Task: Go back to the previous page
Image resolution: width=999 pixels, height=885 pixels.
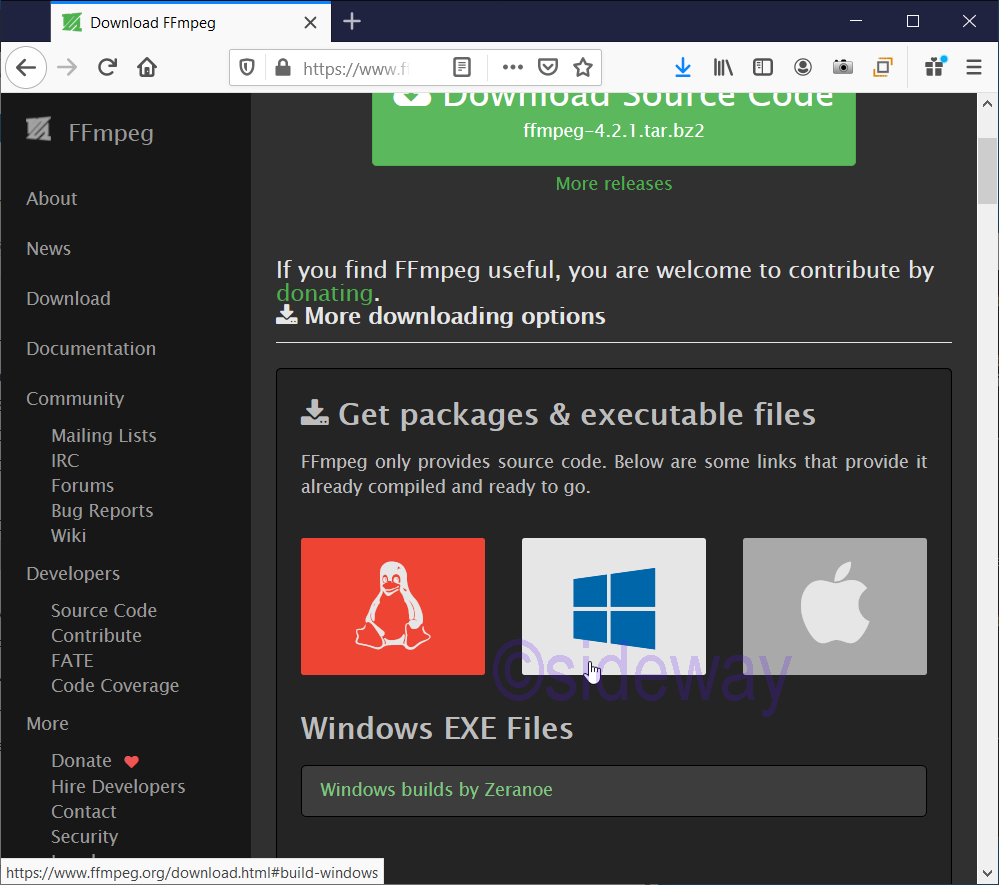Action: pos(26,68)
